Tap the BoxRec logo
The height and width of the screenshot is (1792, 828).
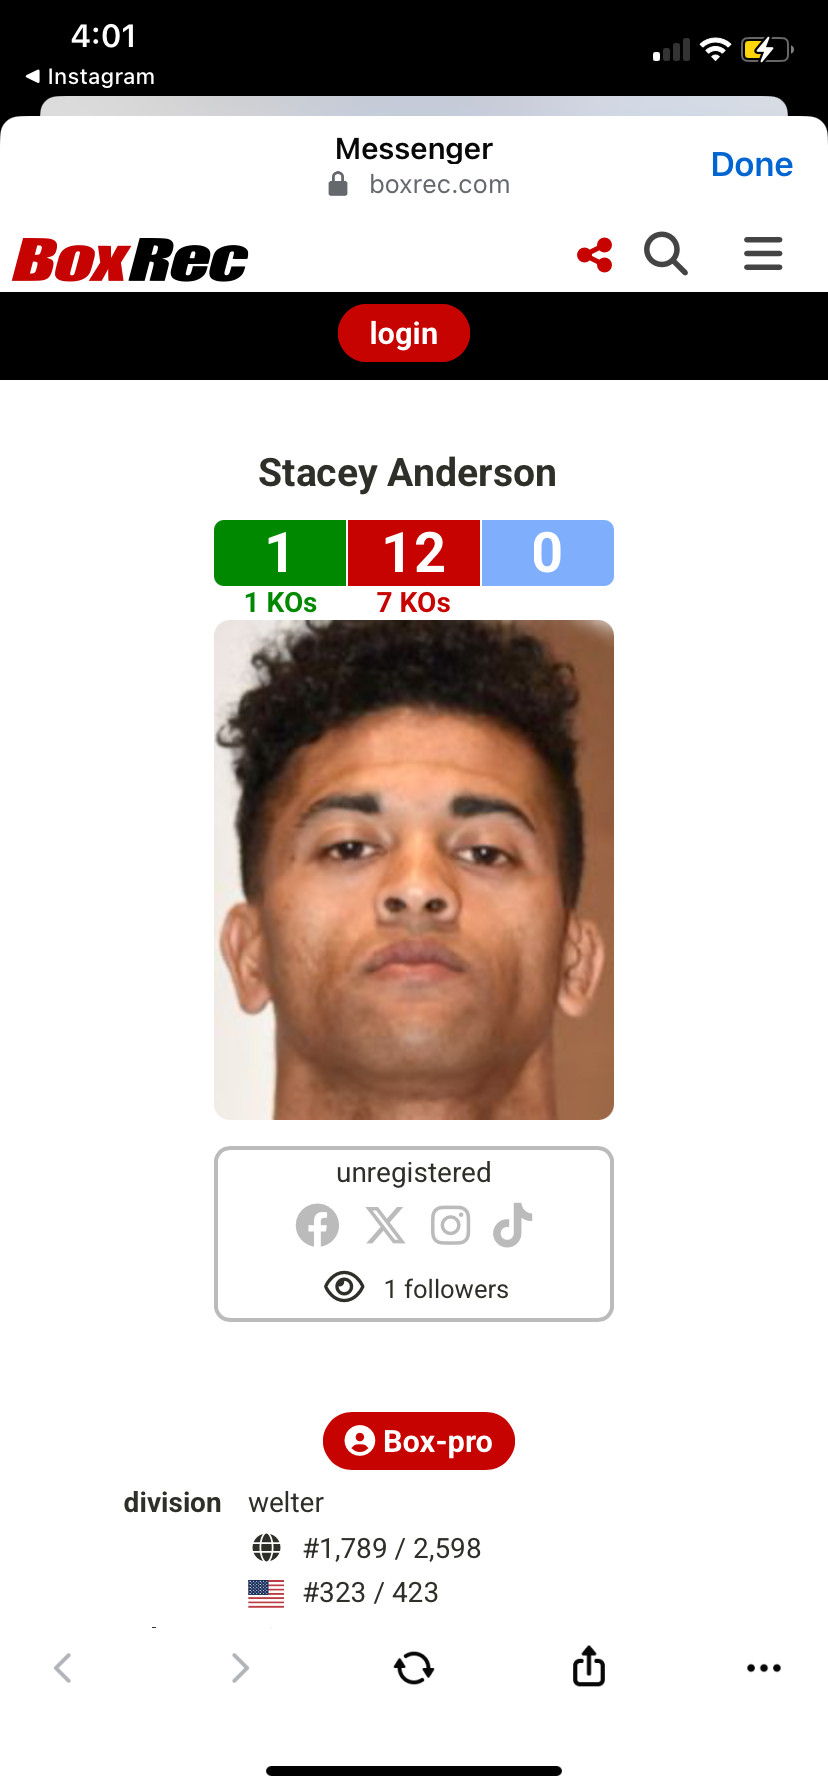[130, 260]
